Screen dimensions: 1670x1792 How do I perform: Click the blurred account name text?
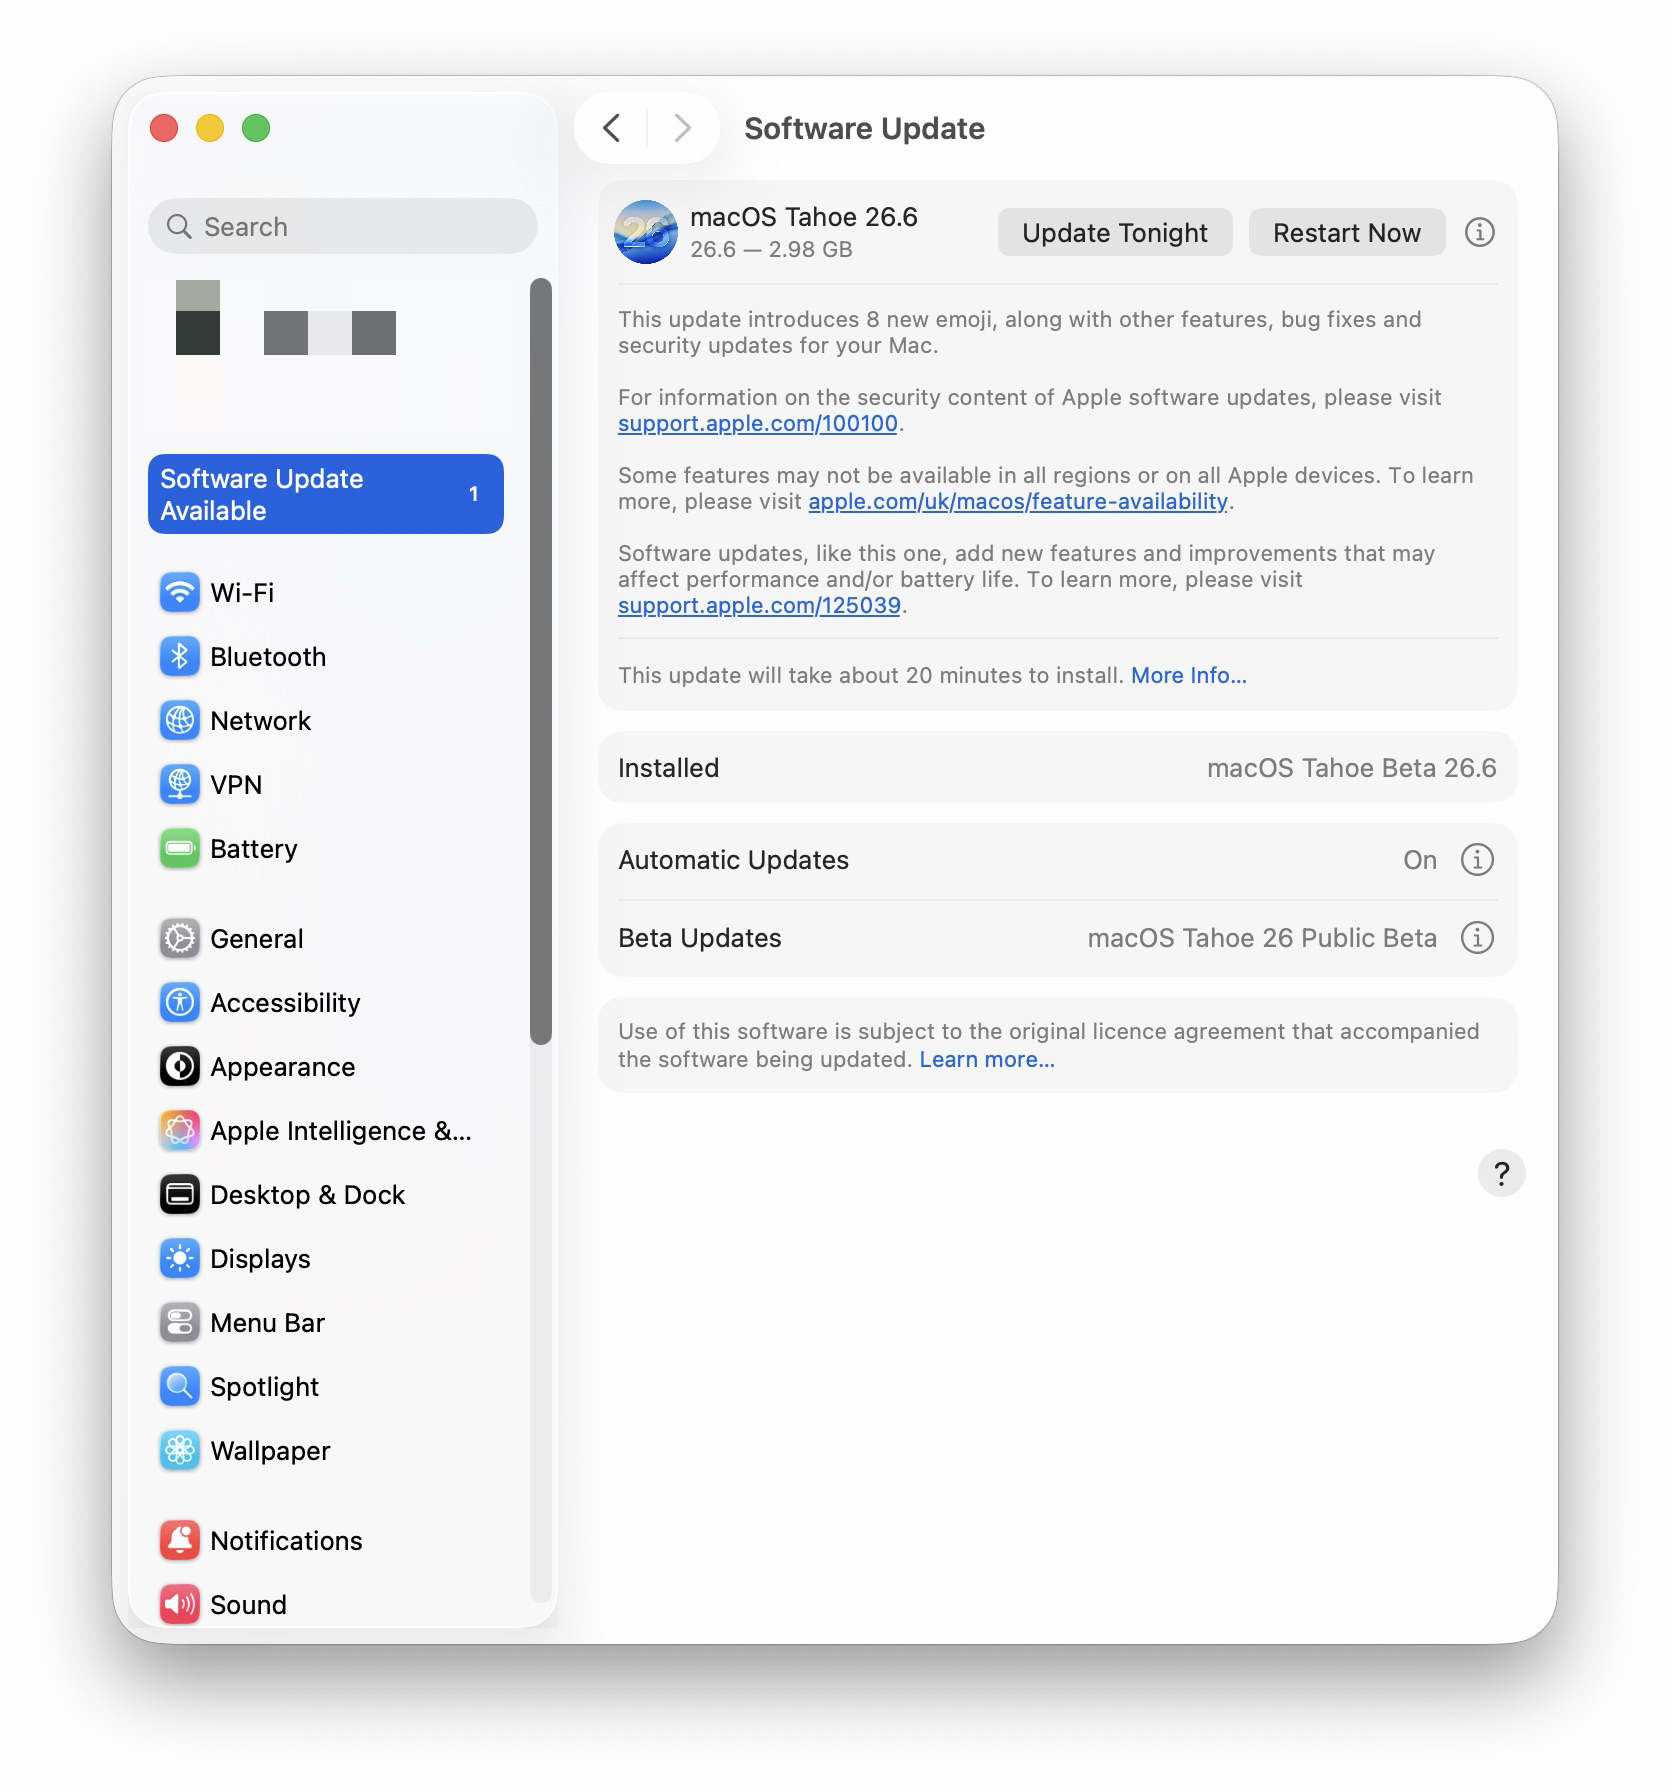tap(330, 332)
